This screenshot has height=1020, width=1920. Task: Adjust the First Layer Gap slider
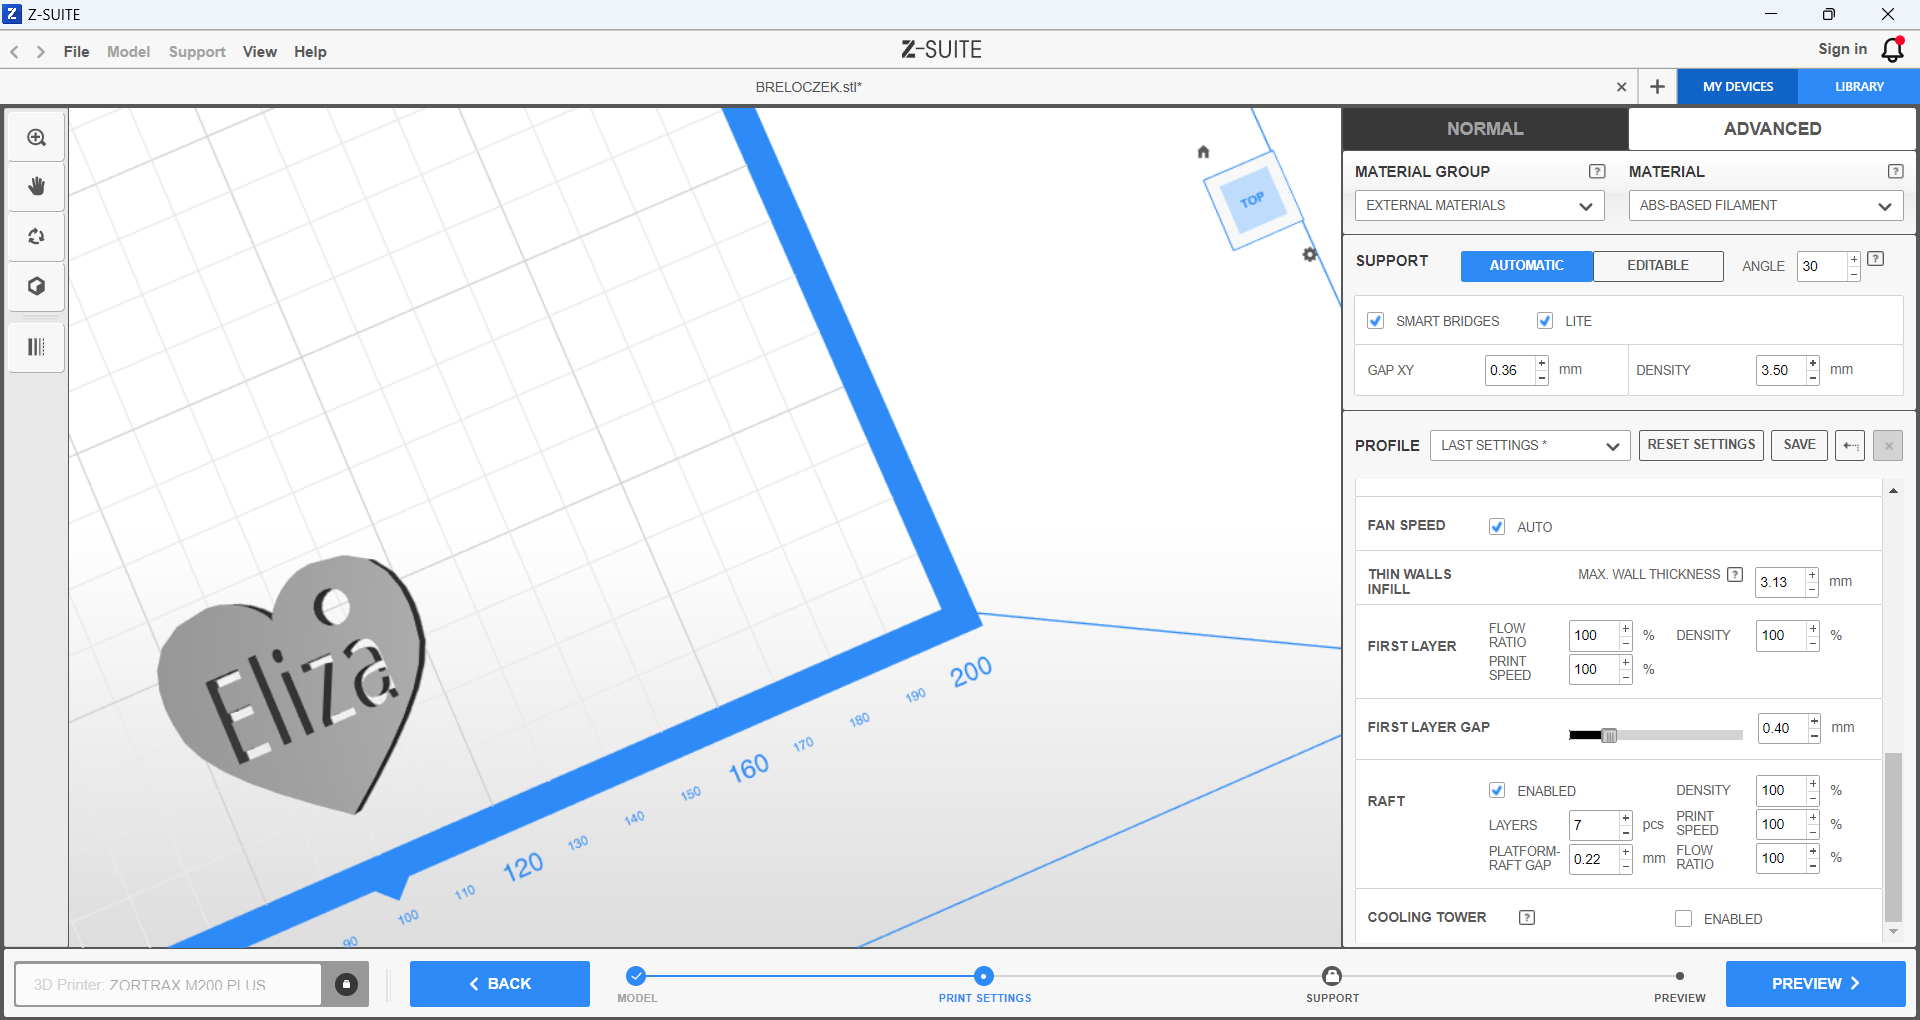click(1609, 735)
